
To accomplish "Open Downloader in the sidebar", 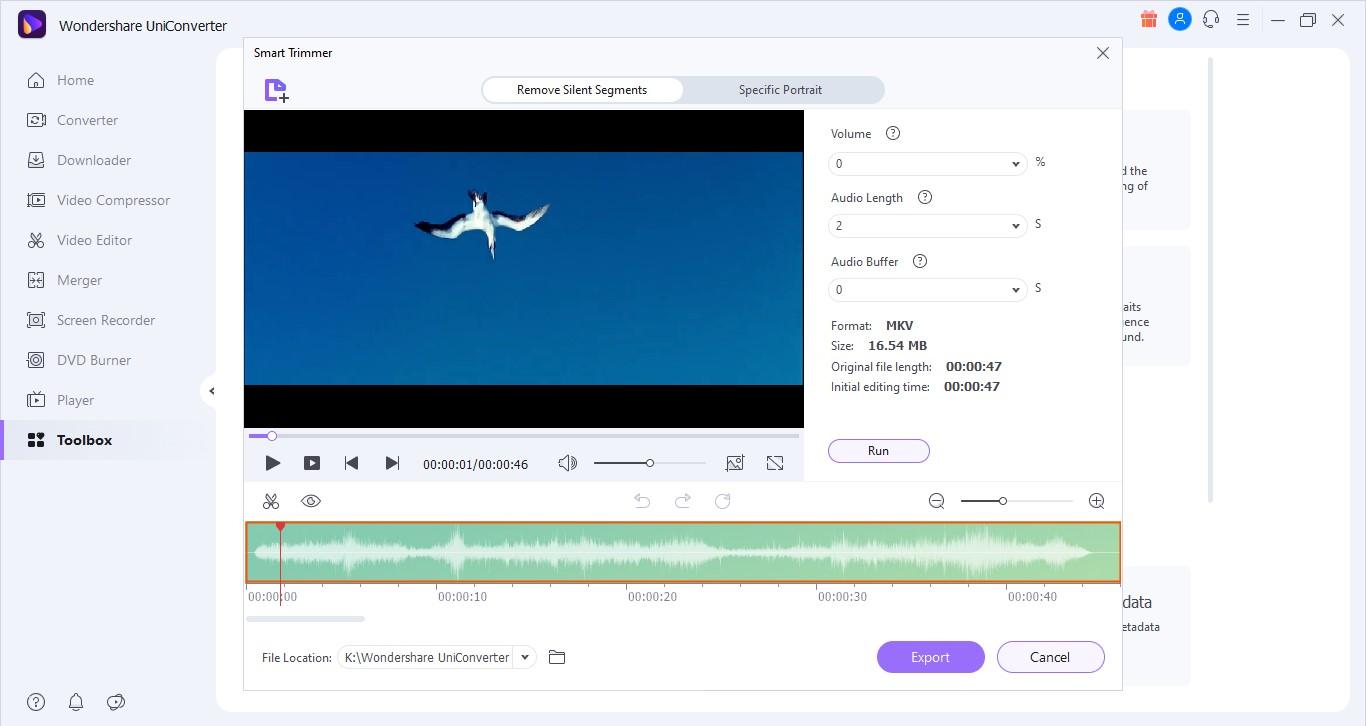I will (94, 160).
